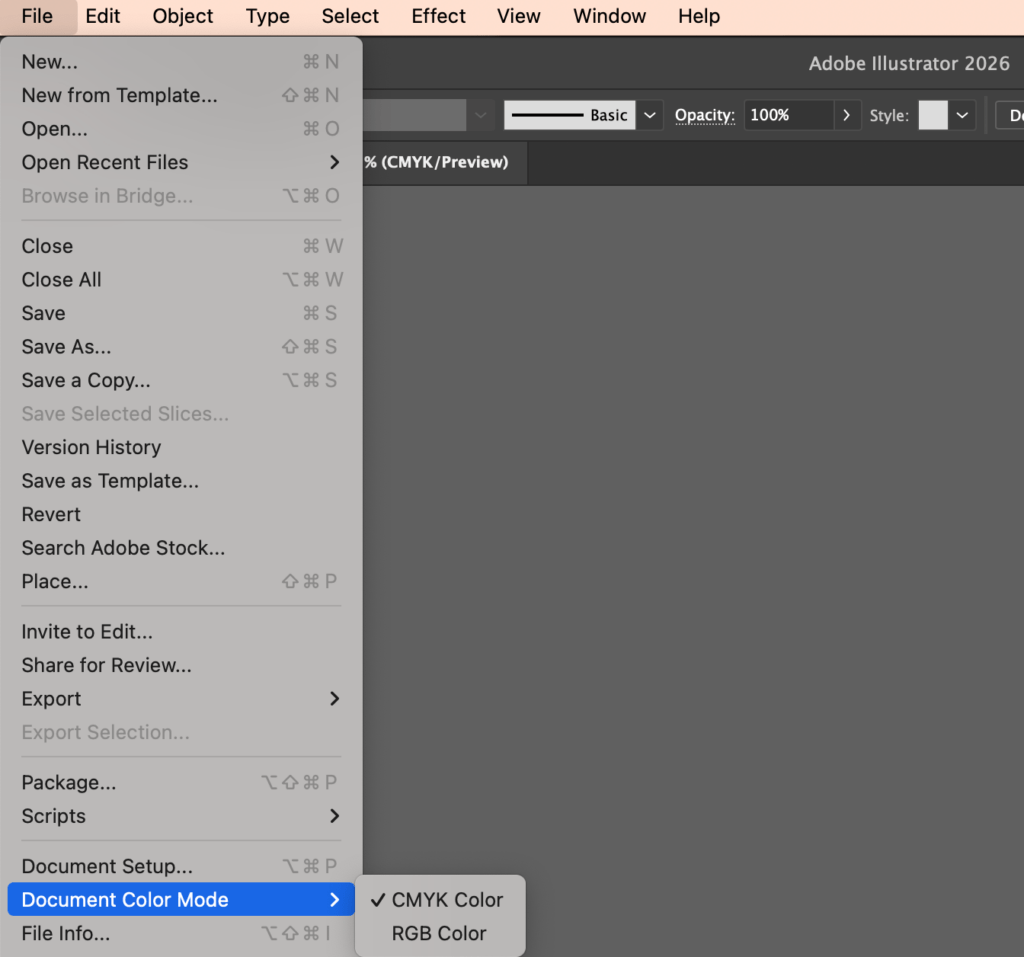Click the Place command
The width and height of the screenshot is (1024, 957).
[55, 581]
